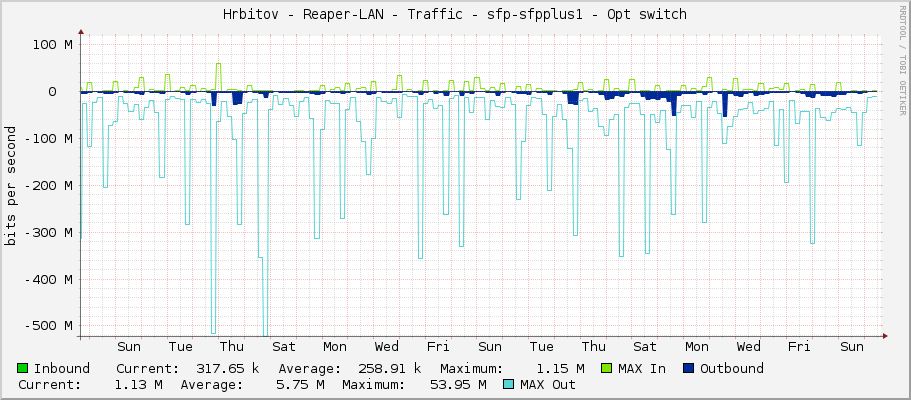
Task: Click the '100 M' y-axis label
Action: click(x=52, y=45)
